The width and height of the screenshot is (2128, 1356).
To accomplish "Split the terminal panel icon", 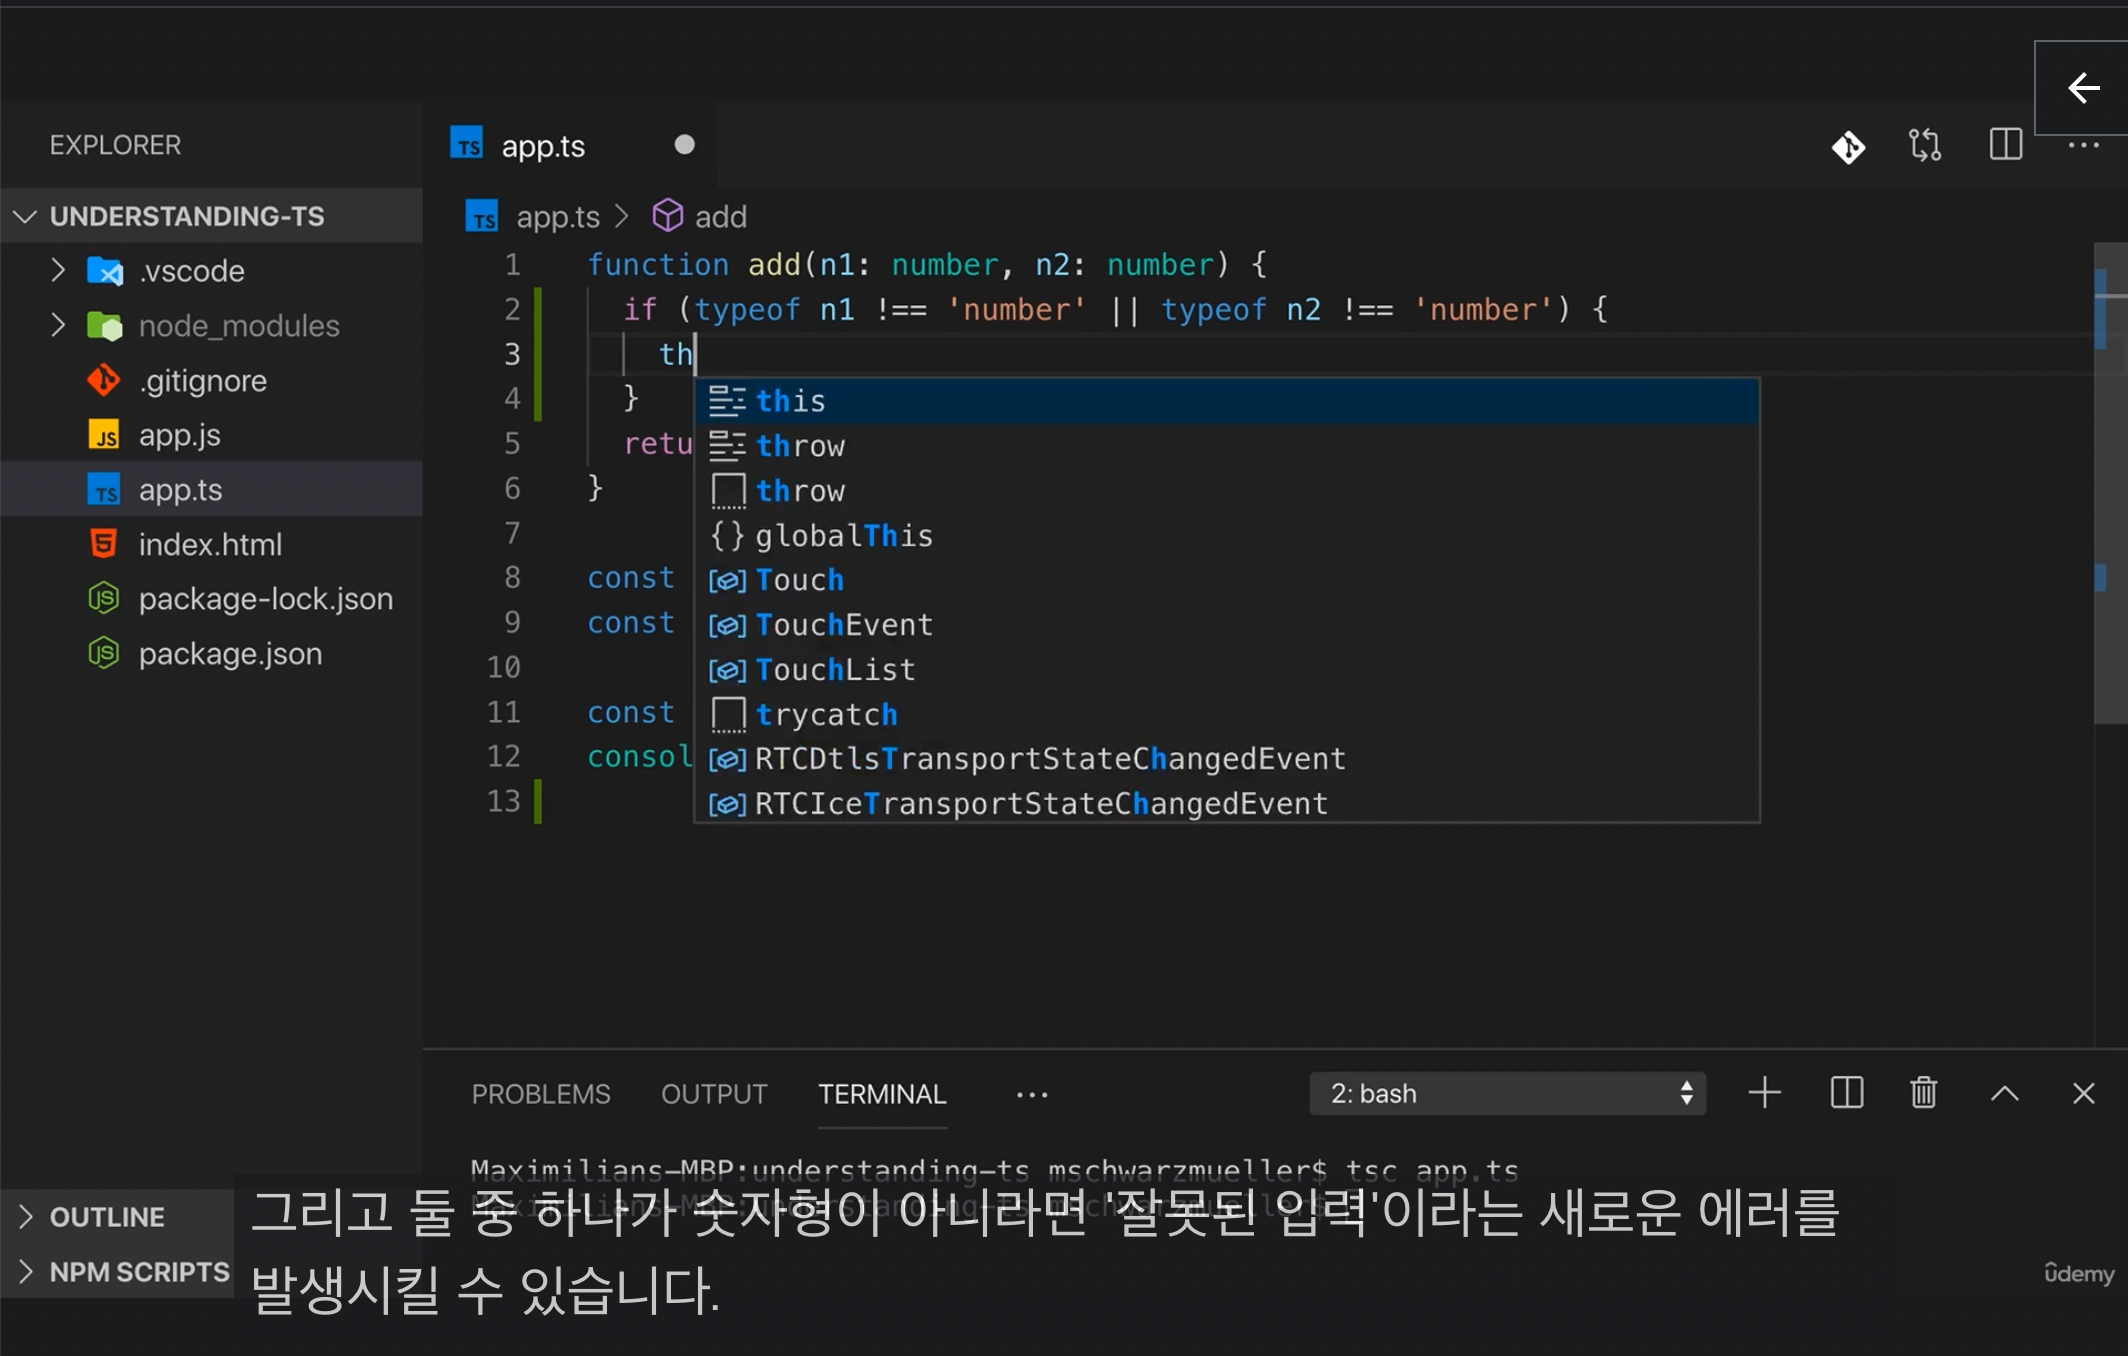I will (1846, 1093).
